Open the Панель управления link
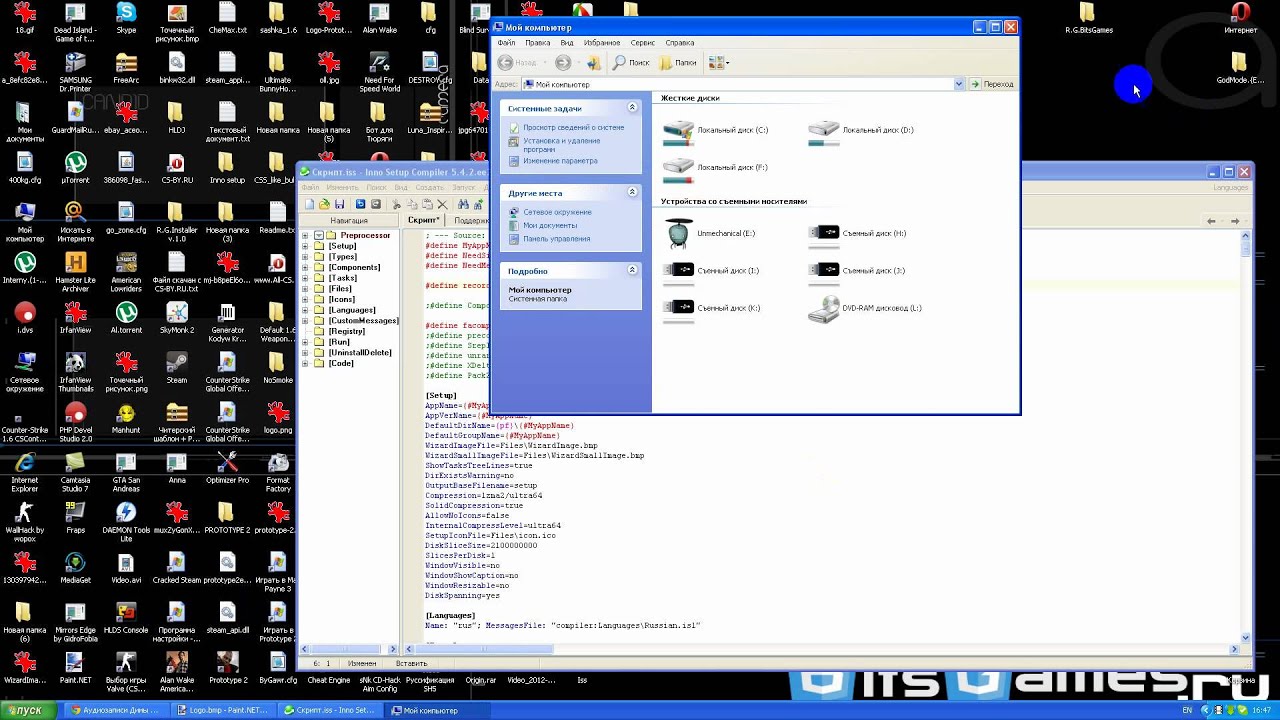The image size is (1280, 720). [x=556, y=239]
